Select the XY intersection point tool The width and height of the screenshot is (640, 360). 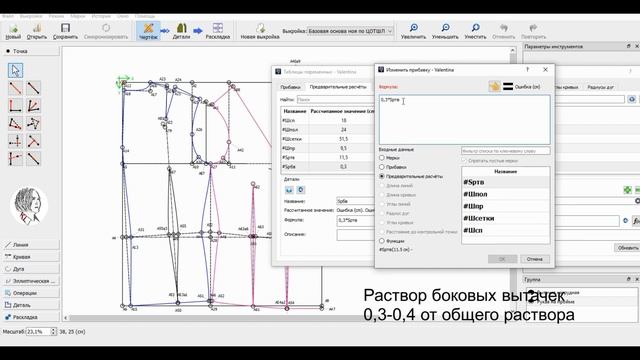[x=16, y=141]
